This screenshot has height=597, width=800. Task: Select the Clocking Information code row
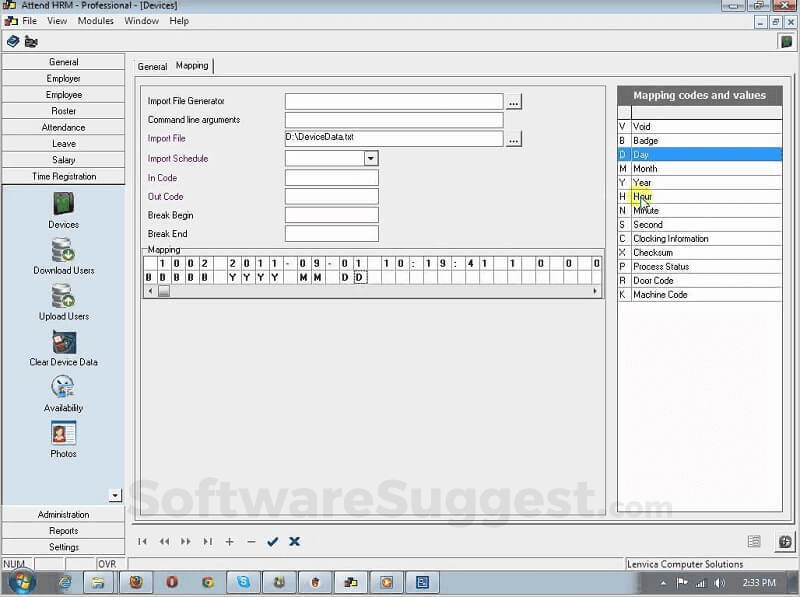click(x=699, y=238)
